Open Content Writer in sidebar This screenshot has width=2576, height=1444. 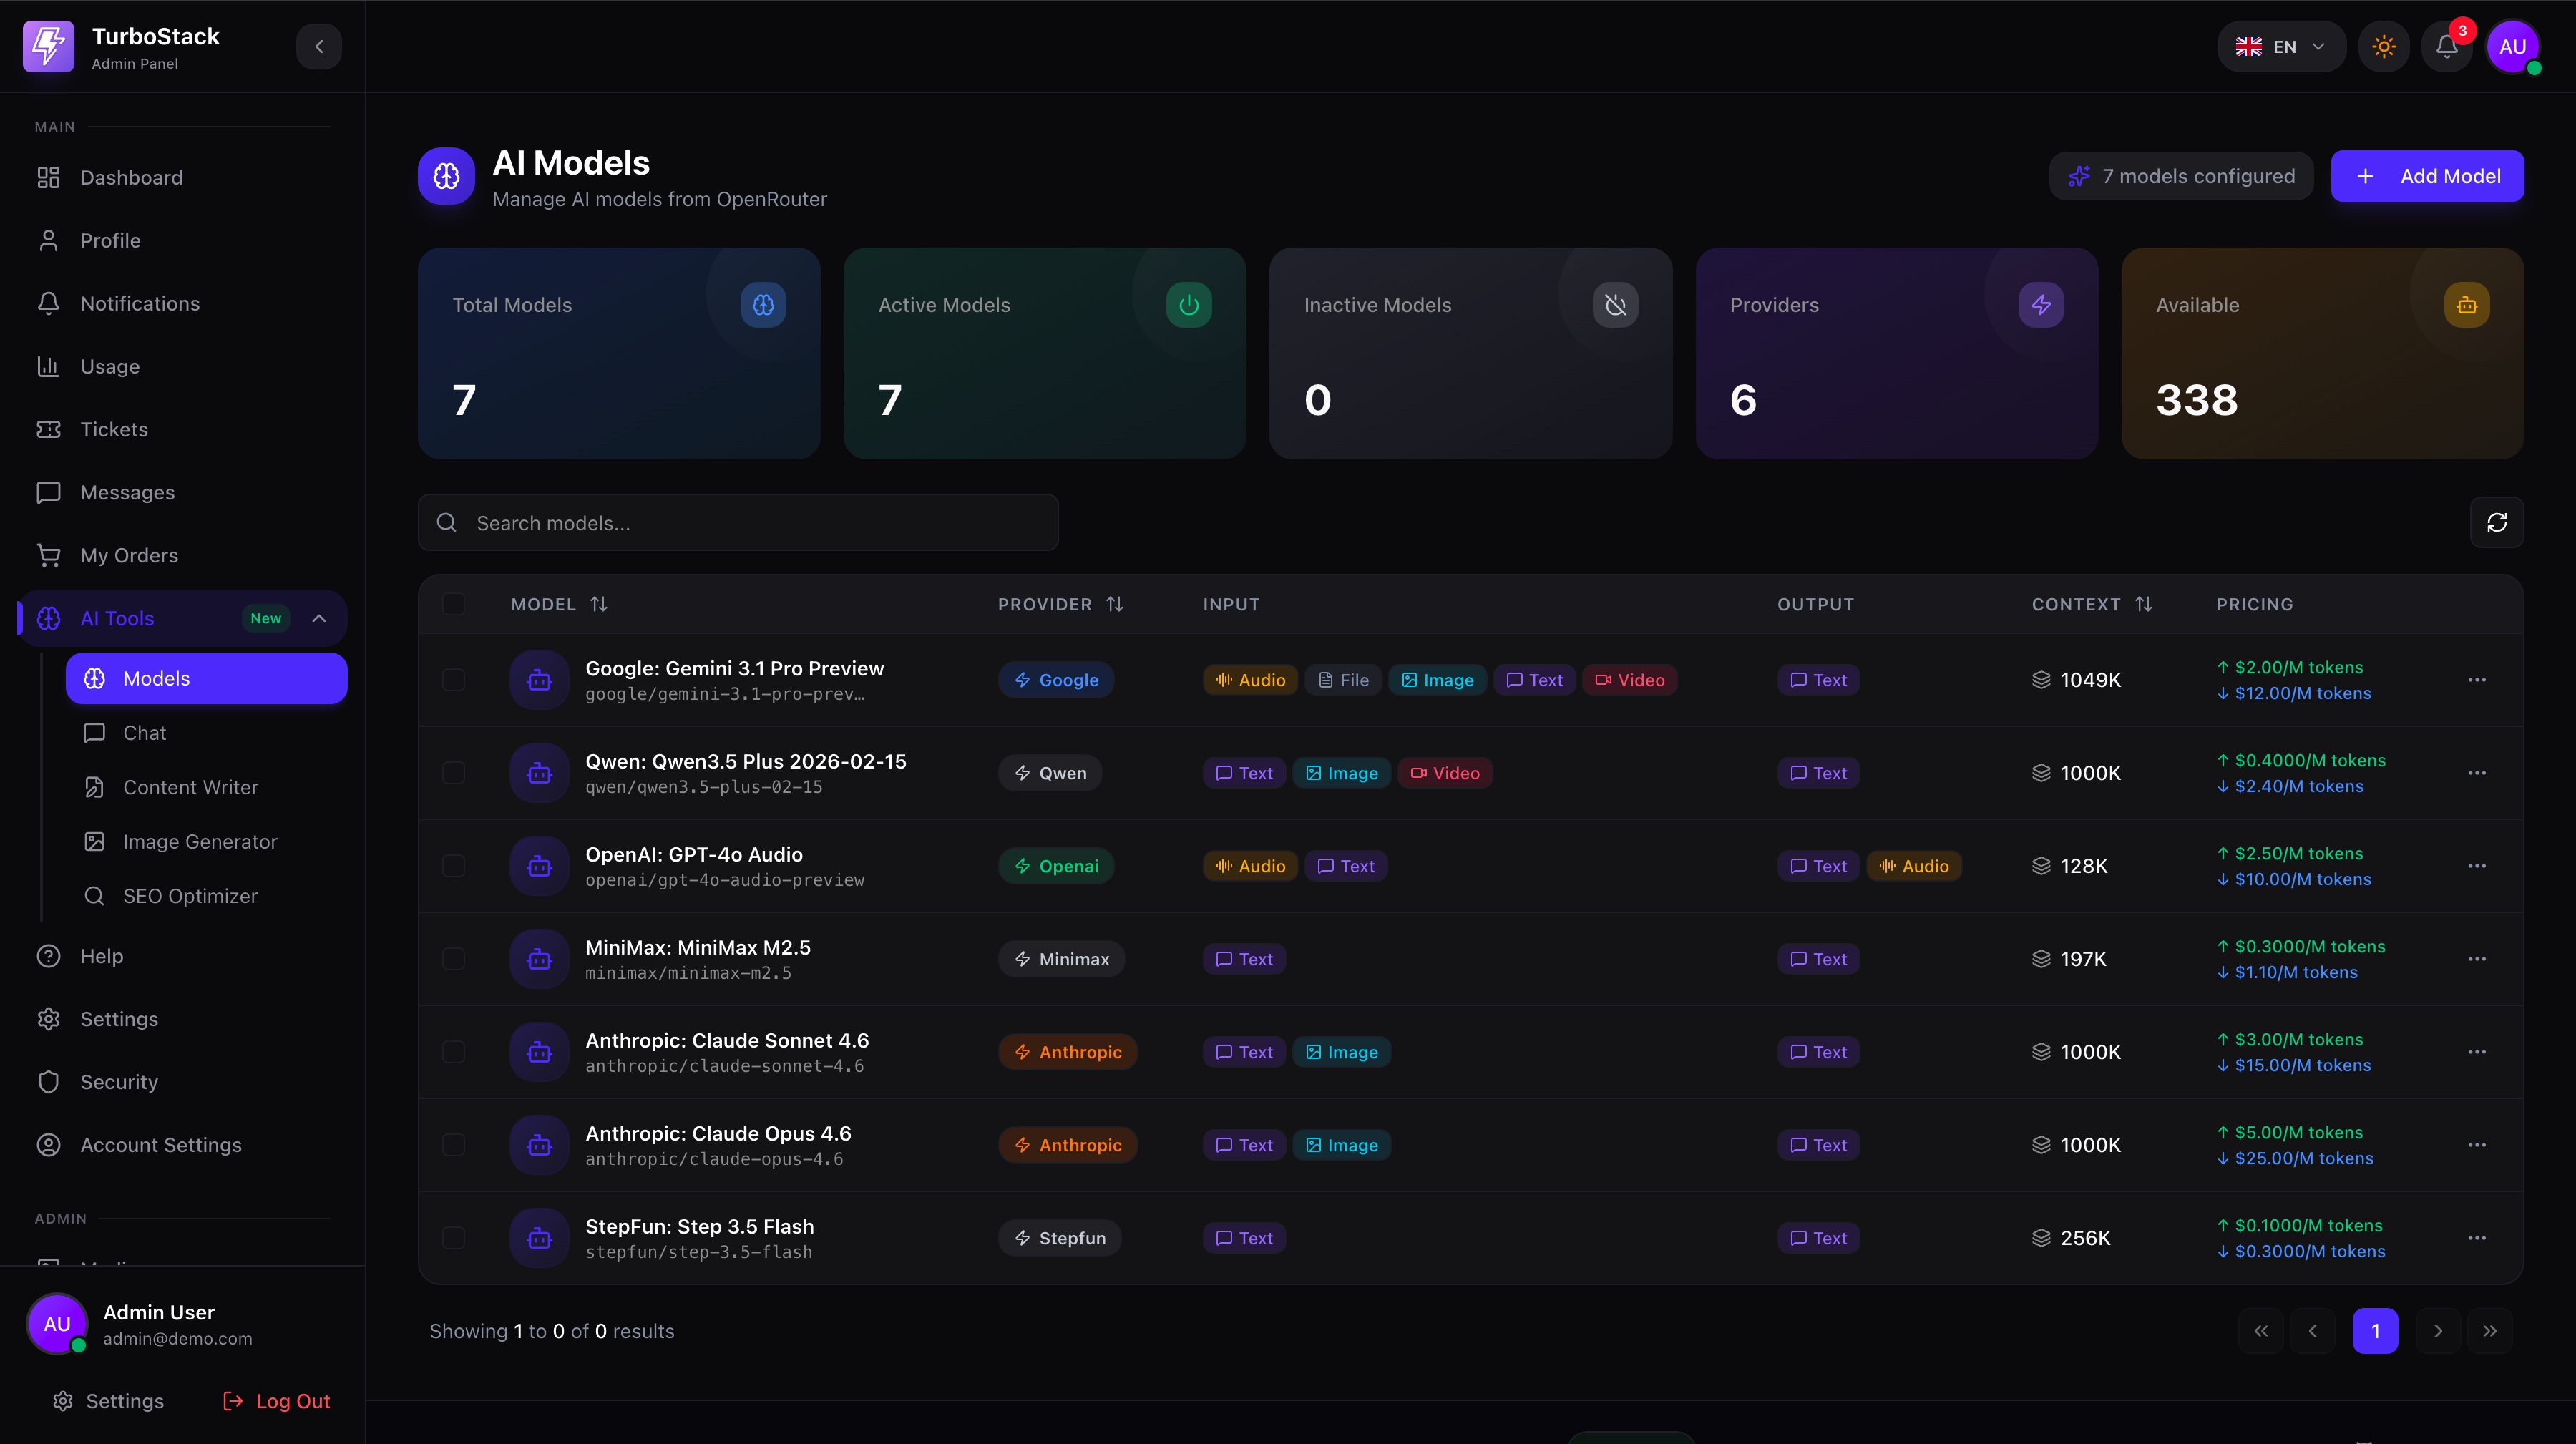(190, 787)
